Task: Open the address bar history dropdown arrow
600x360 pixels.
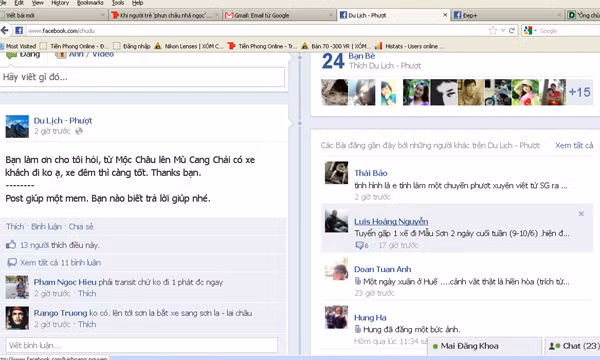Action: pos(503,31)
